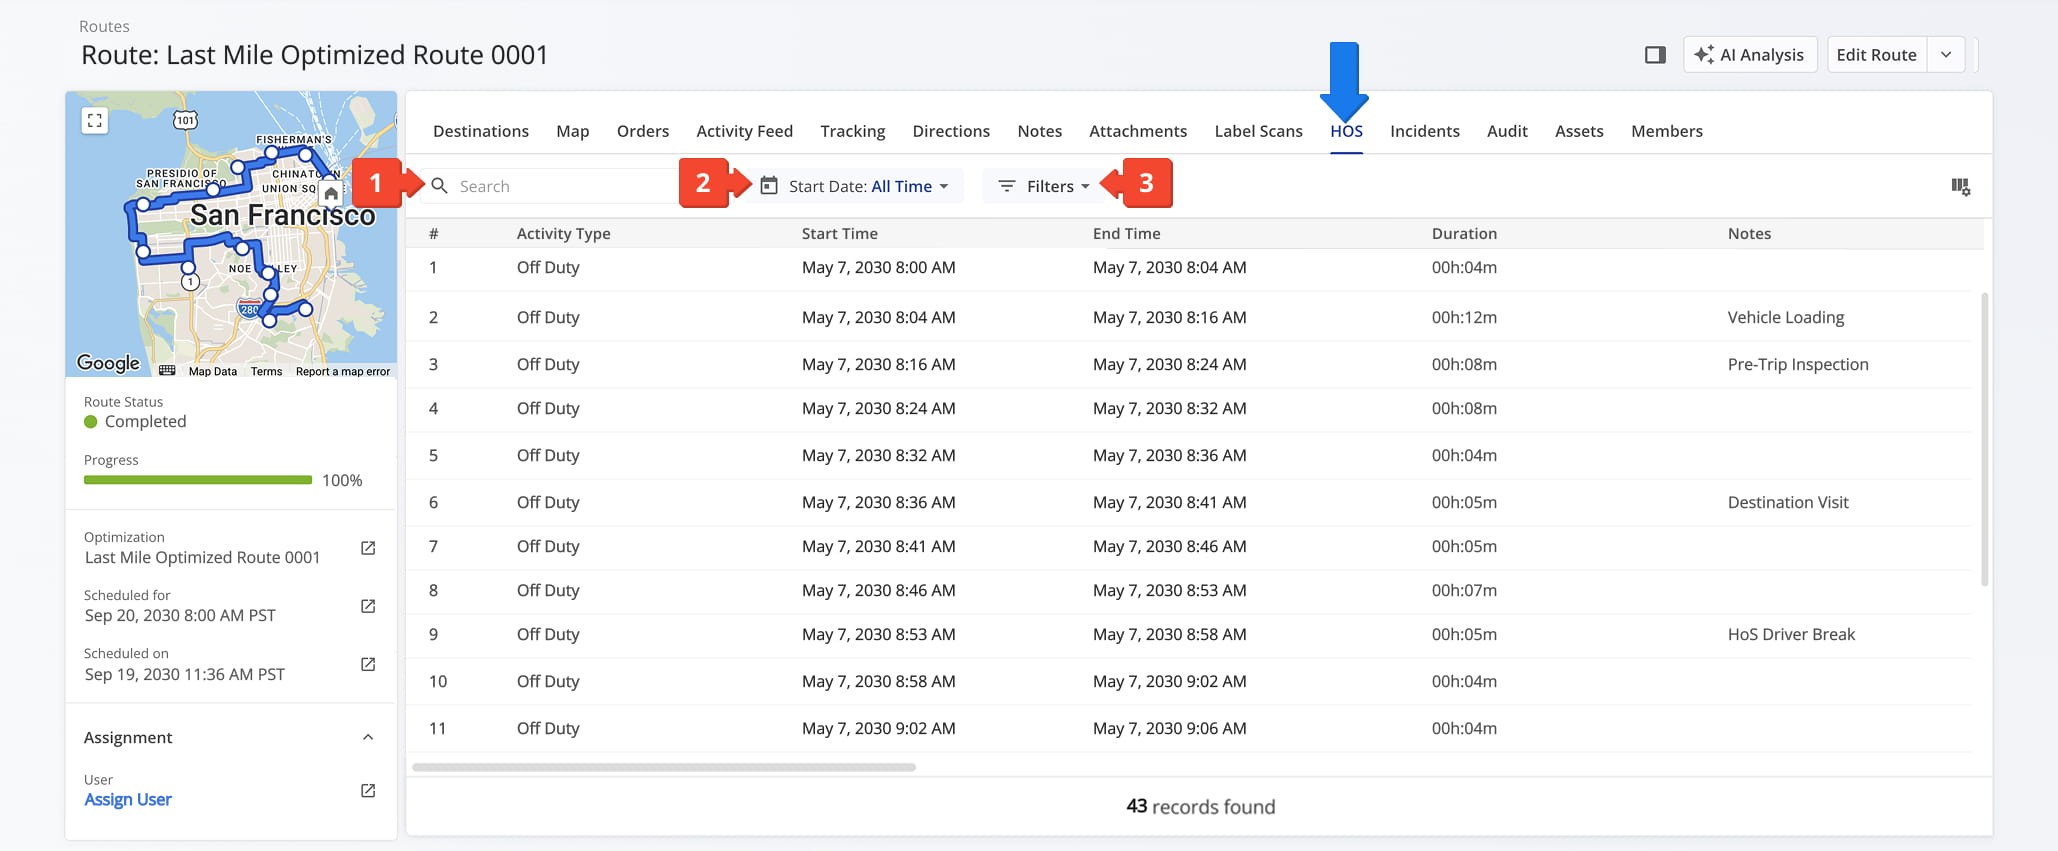Select the Destination Visit note cell
The image size is (2058, 851).
pyautogui.click(x=1788, y=502)
